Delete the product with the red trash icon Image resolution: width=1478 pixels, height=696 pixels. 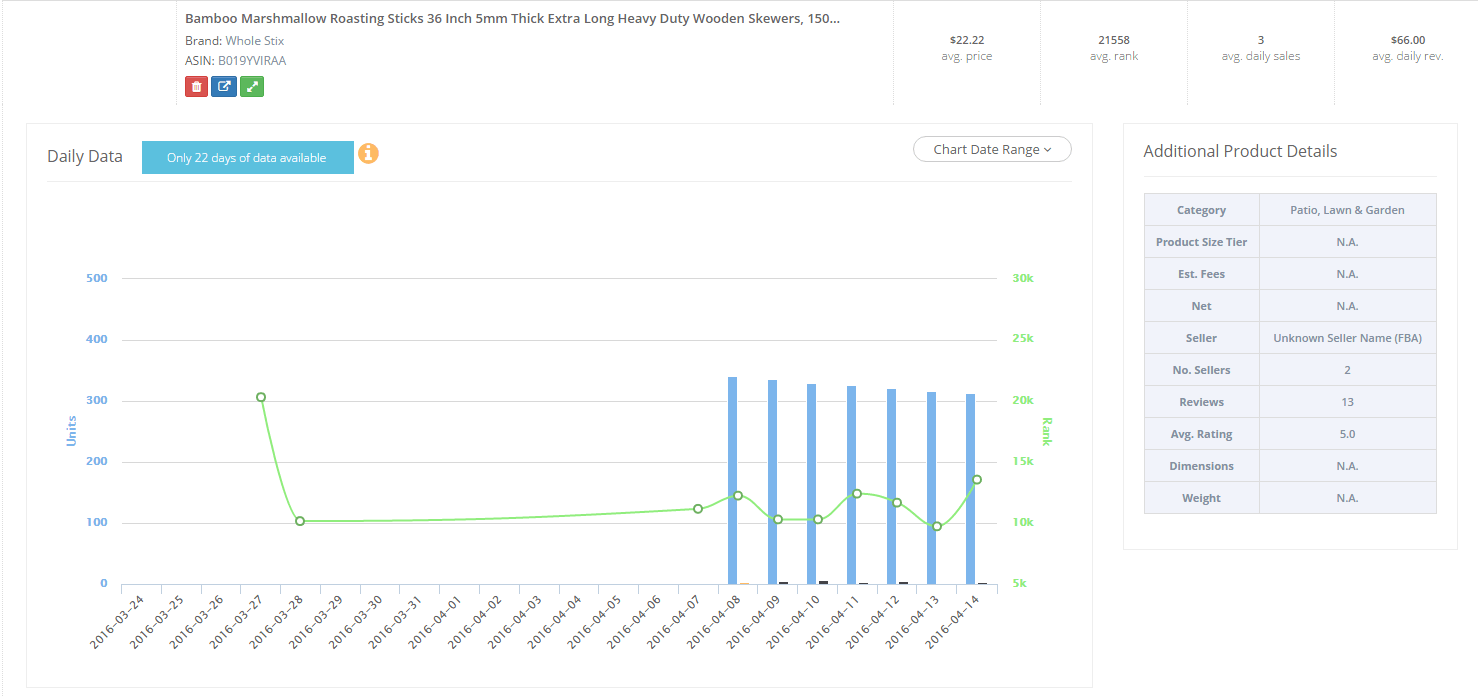(x=196, y=87)
